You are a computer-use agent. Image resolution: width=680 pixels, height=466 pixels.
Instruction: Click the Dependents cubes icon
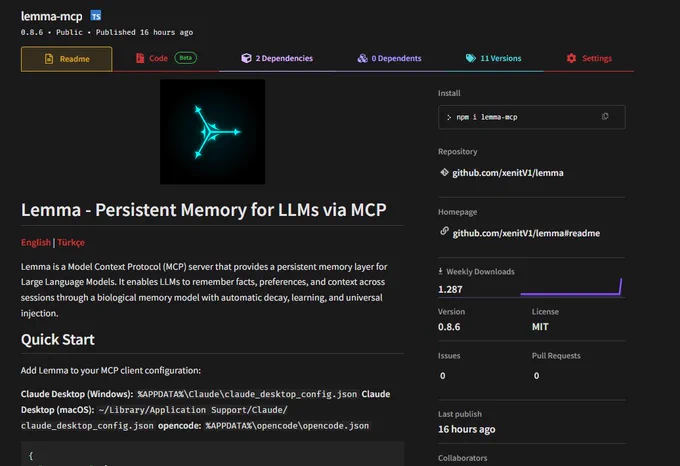click(x=363, y=58)
